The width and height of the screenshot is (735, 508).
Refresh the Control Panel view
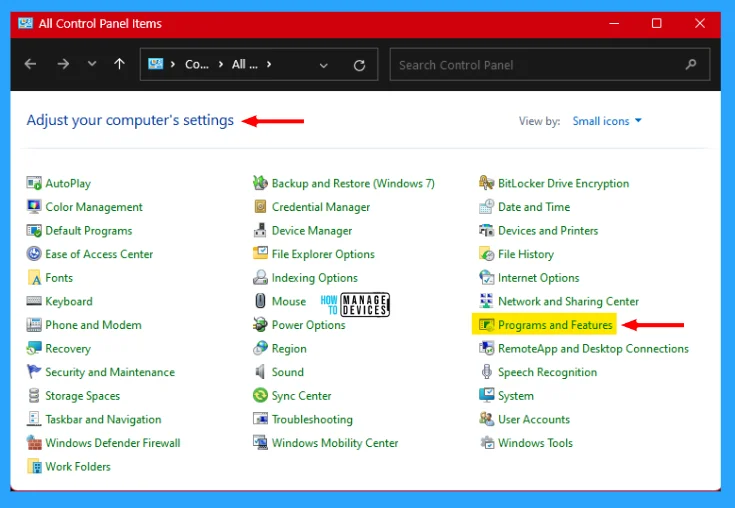coord(360,65)
